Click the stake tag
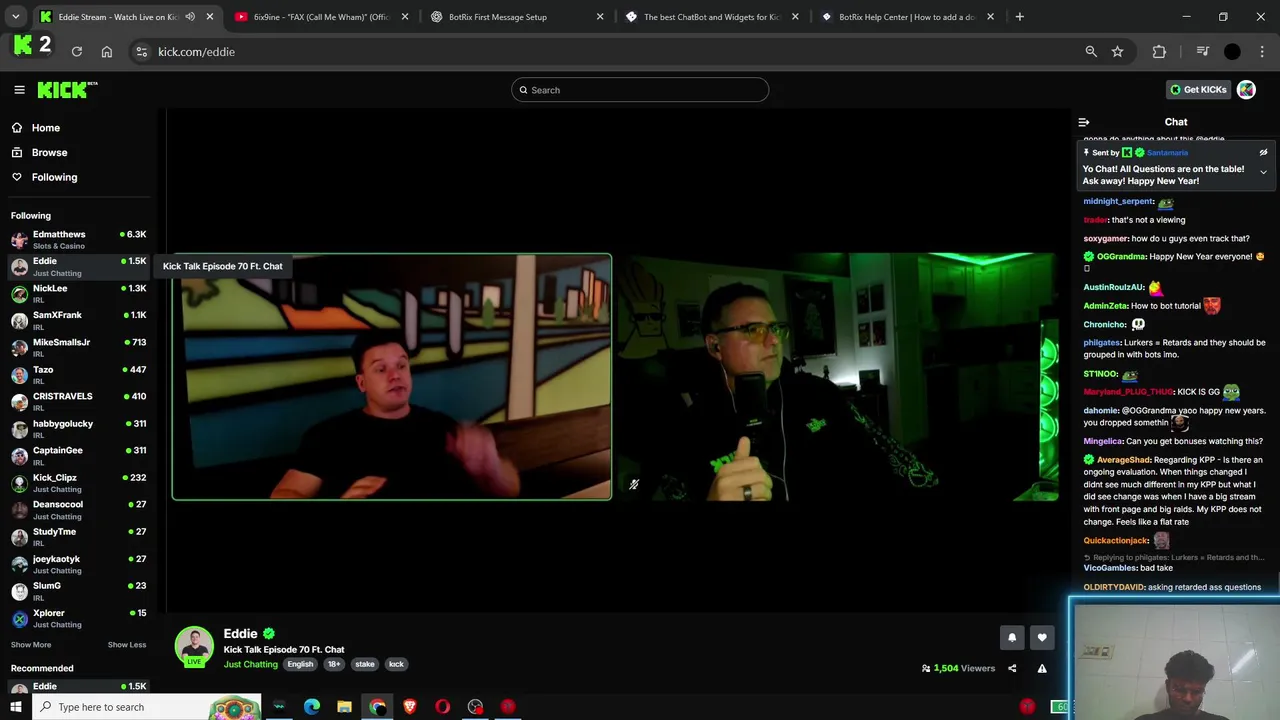This screenshot has width=1280, height=720. point(365,664)
